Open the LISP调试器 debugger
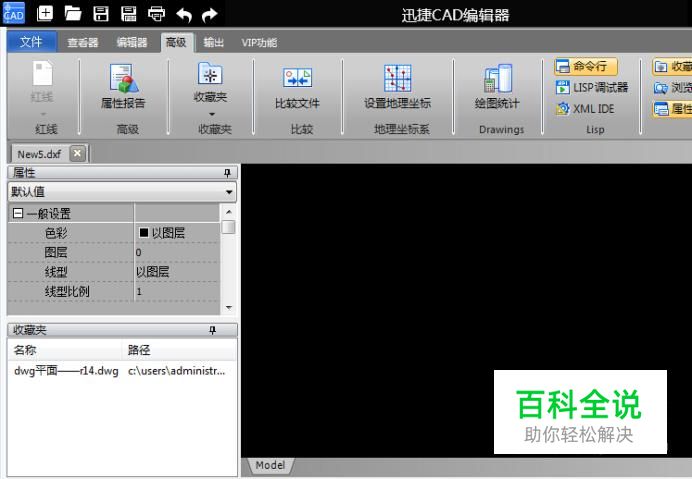Screen dimensions: 692x479 (592, 87)
